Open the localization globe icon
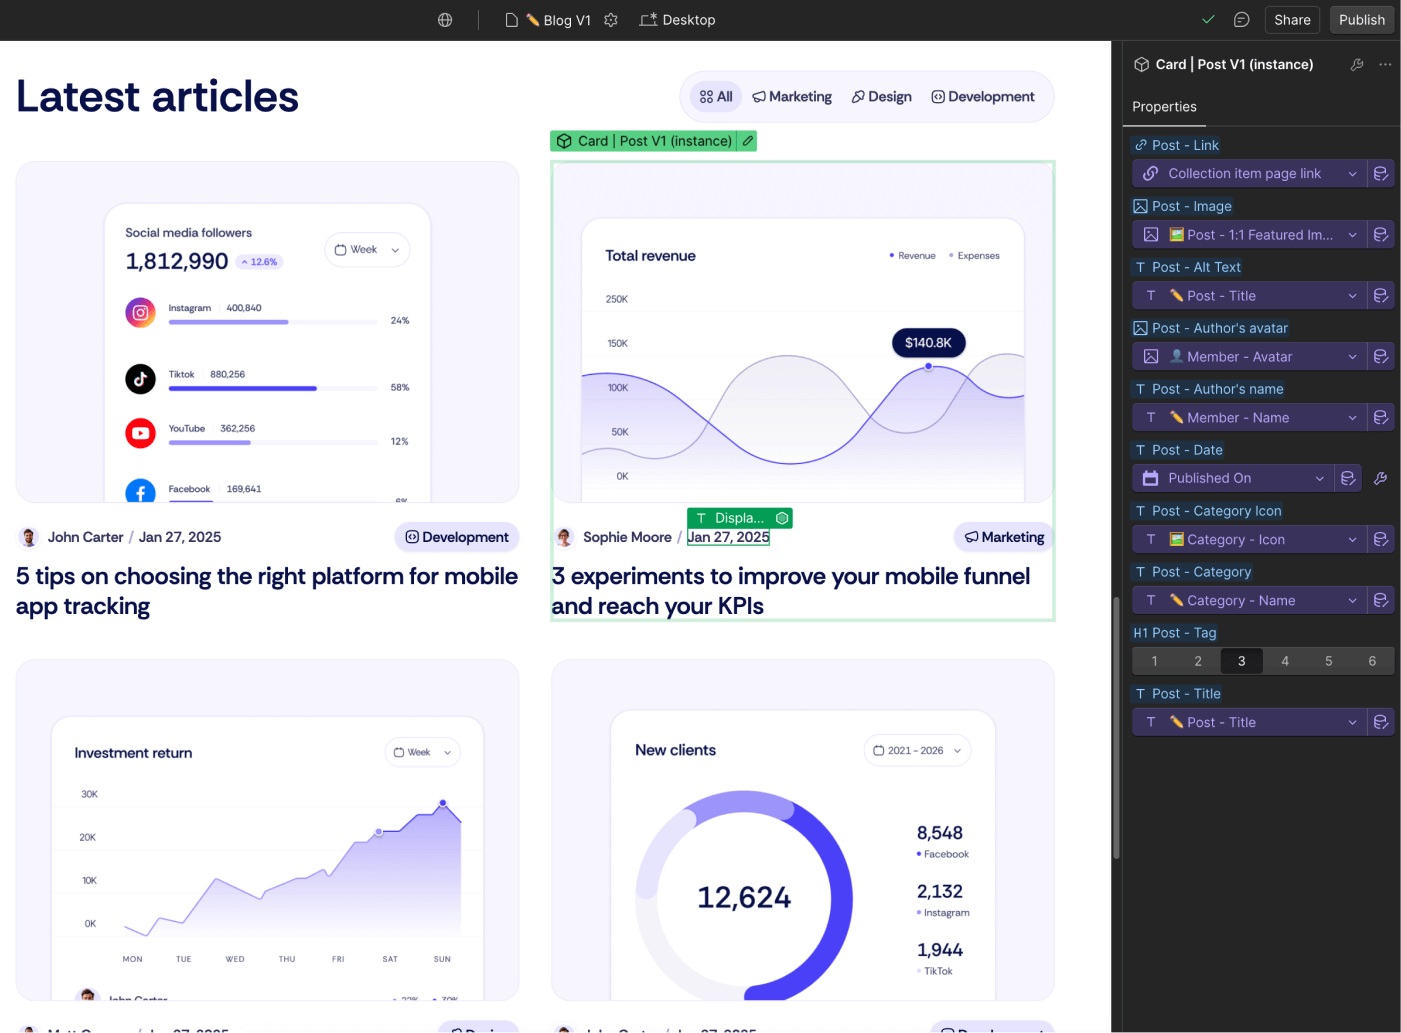Viewport: 1401px width, 1033px height. click(x=444, y=19)
